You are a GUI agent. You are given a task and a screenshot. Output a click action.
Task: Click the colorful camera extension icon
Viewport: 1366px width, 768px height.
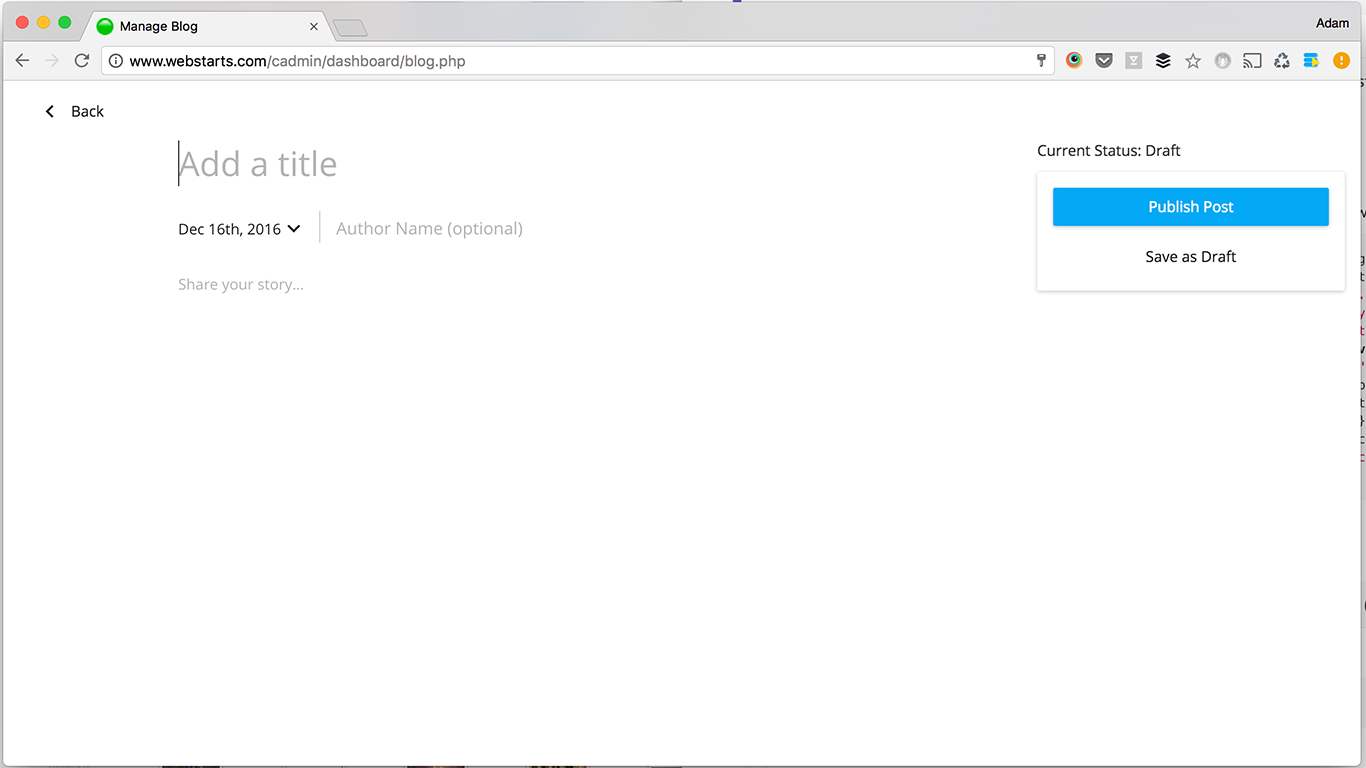(x=1074, y=60)
